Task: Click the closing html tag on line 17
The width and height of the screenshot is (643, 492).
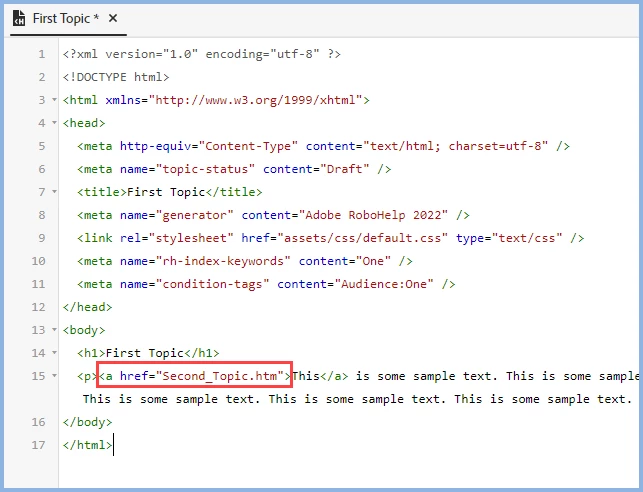Action: [87, 445]
